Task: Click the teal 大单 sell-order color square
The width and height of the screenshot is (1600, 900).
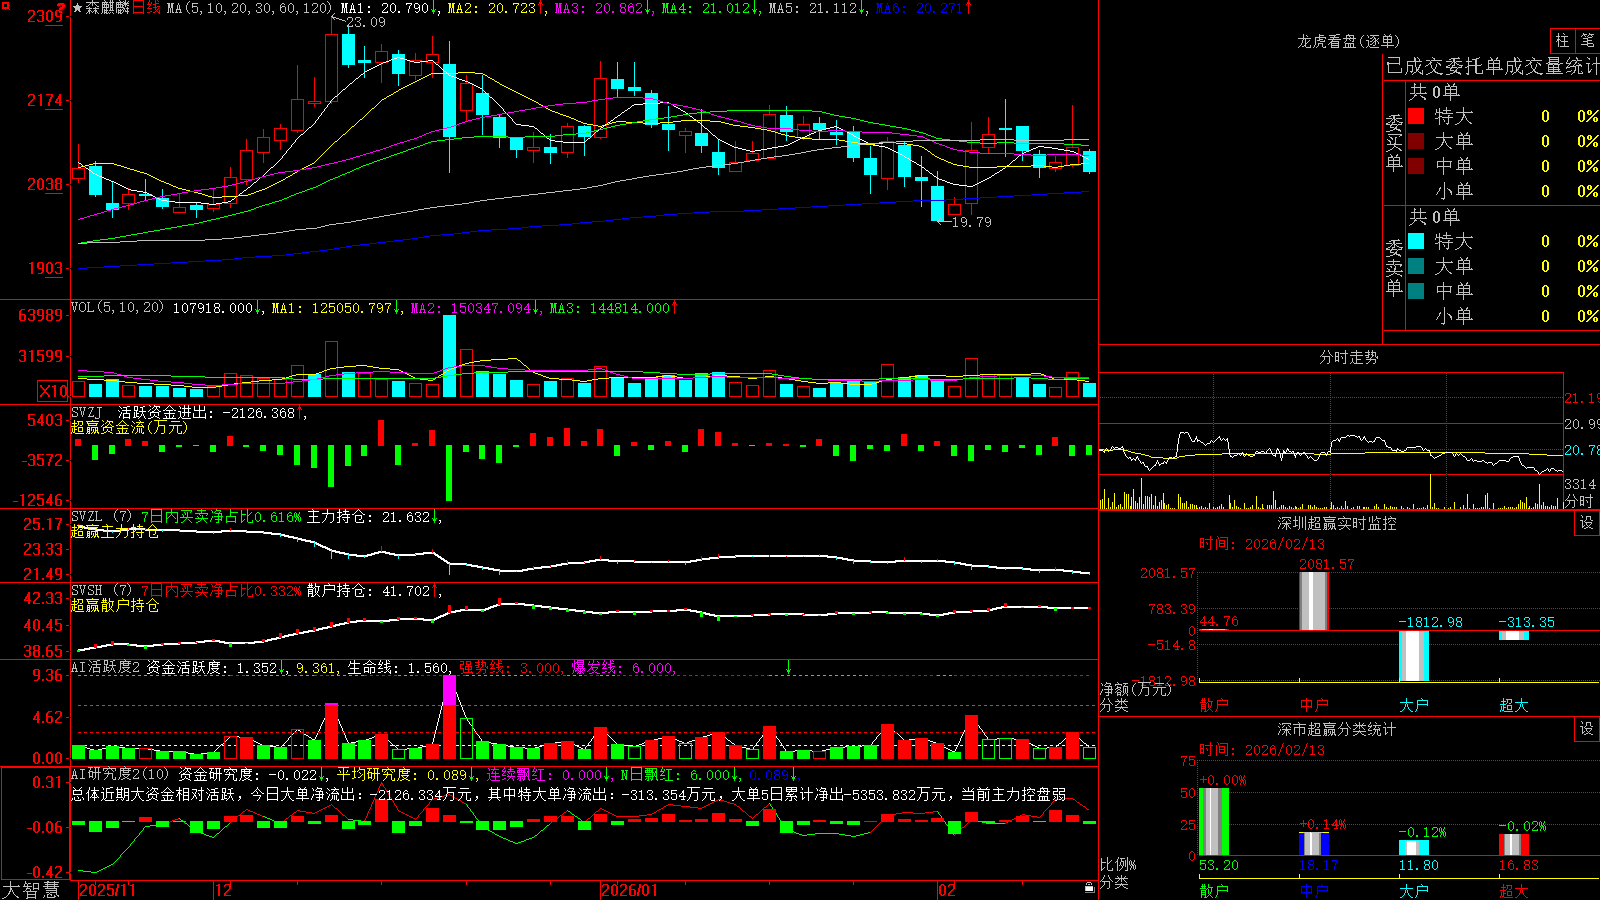Action: click(x=1416, y=266)
